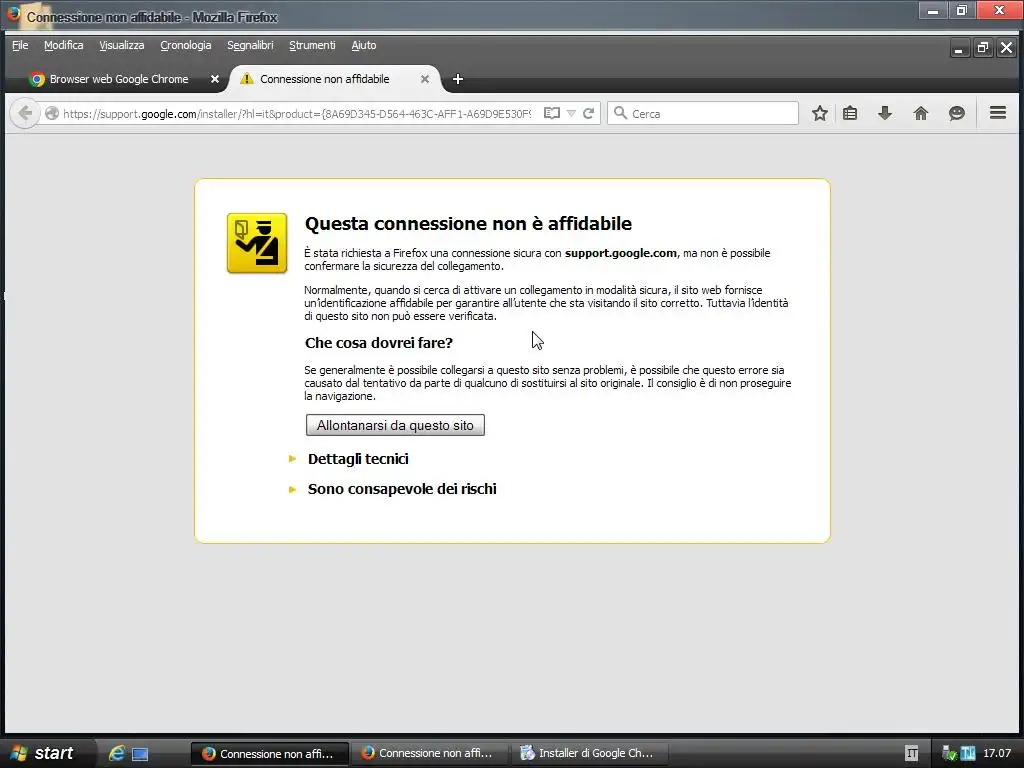The width and height of the screenshot is (1024, 768).
Task: Open the Aiuto menu
Action: coord(364,45)
